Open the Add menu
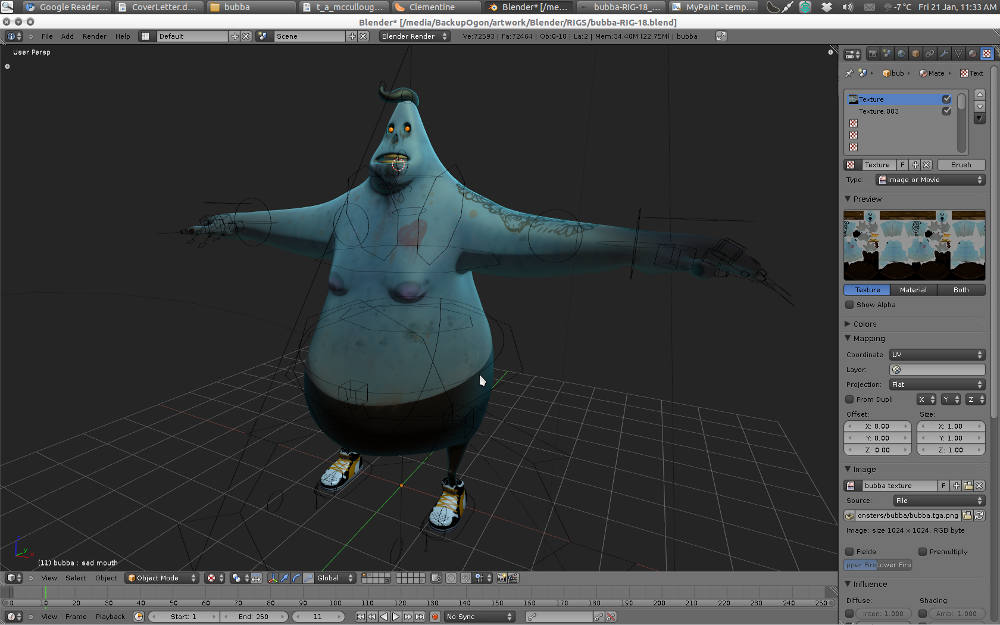 (67, 36)
